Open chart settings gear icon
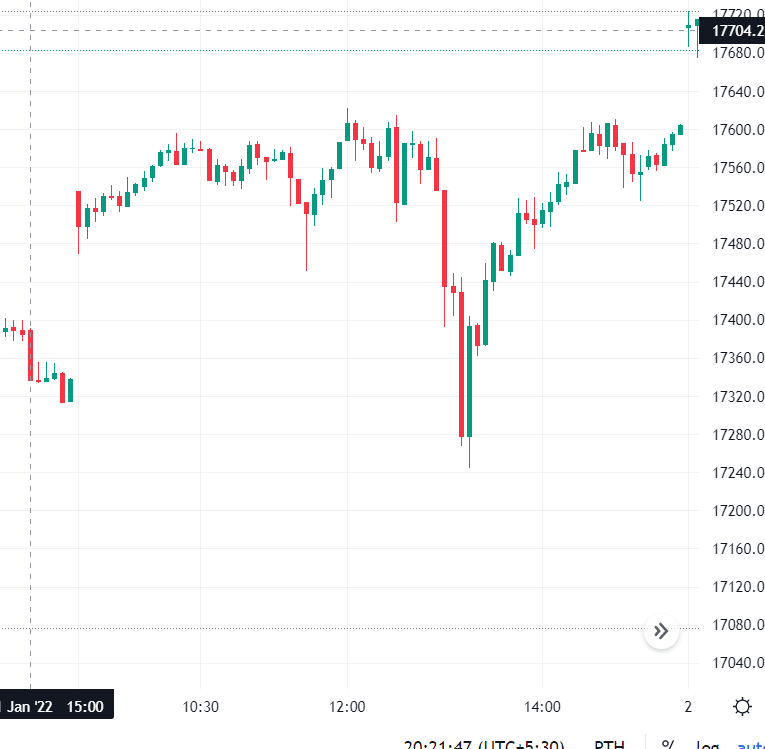This screenshot has height=749, width=765. tap(742, 706)
